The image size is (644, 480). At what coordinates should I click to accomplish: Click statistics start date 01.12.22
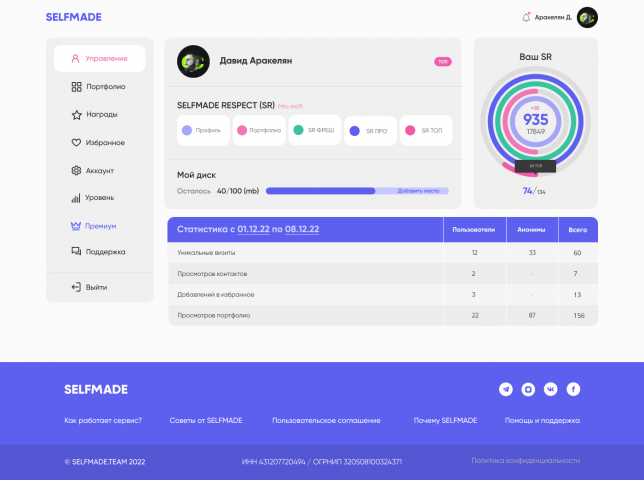[253, 229]
